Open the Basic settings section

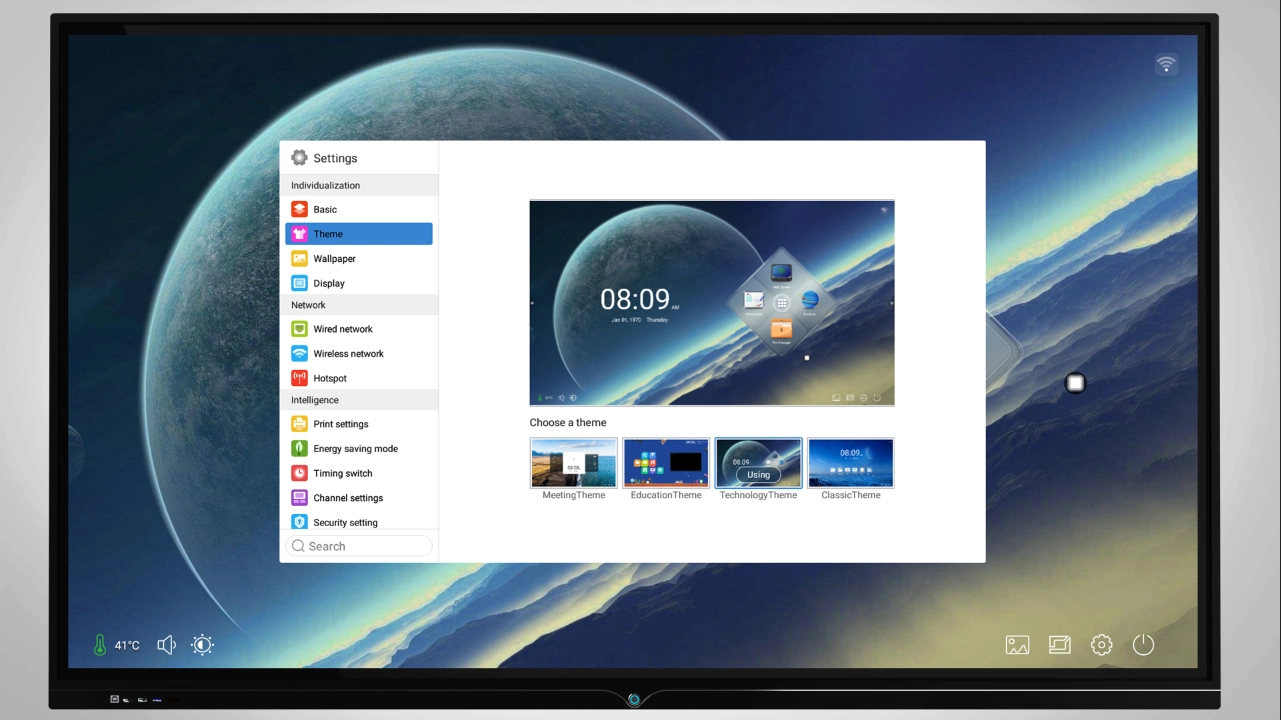tap(358, 209)
